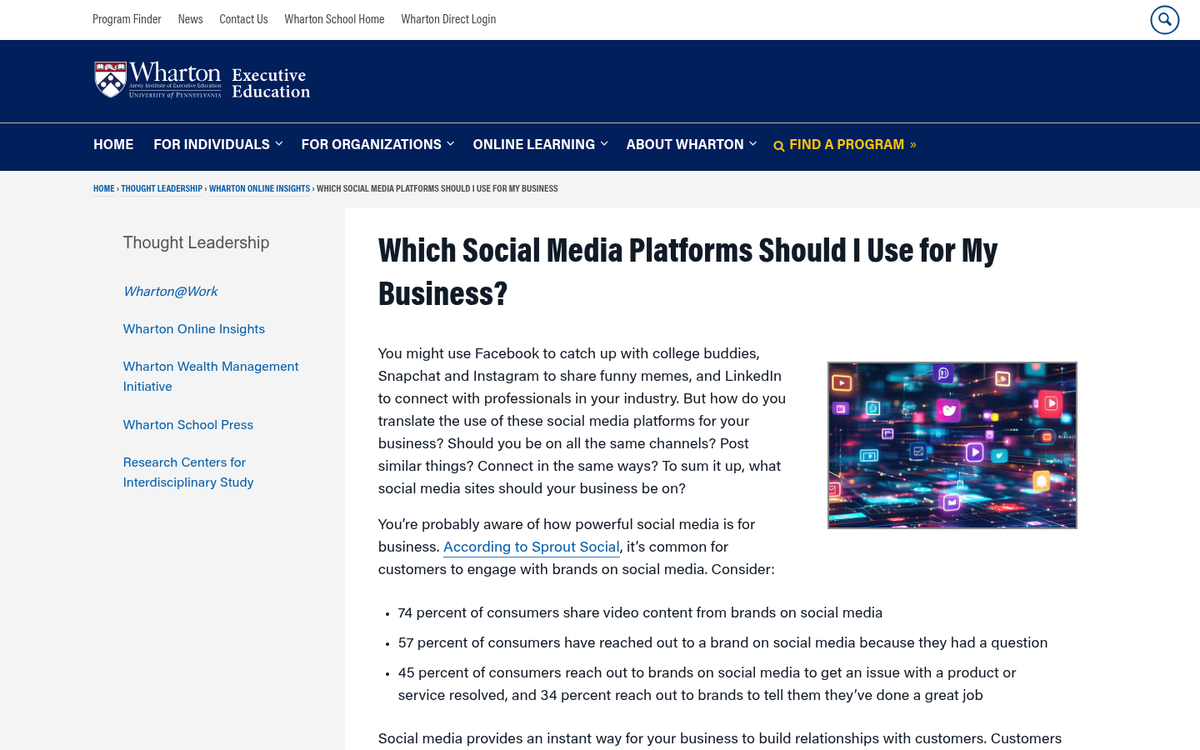This screenshot has width=1200, height=750.
Task: Open the Program Finder menu item
Action: point(127,19)
